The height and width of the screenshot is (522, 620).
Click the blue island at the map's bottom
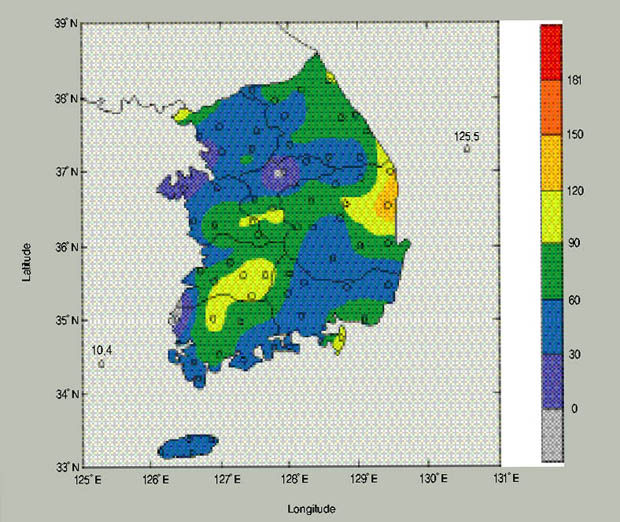coord(188,446)
